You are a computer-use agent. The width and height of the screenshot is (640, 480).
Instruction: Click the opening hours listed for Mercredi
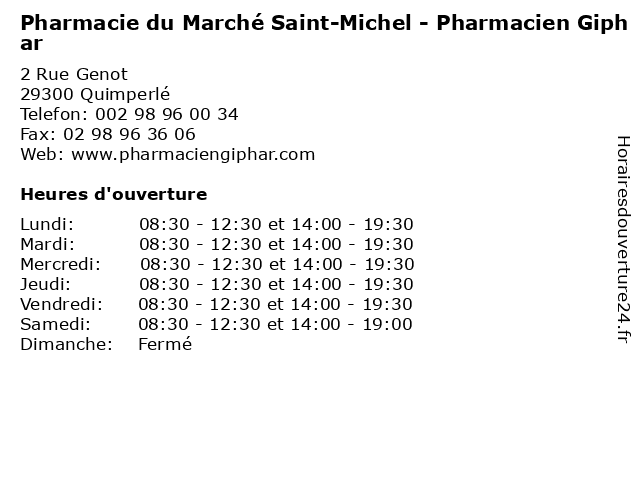[276, 264]
